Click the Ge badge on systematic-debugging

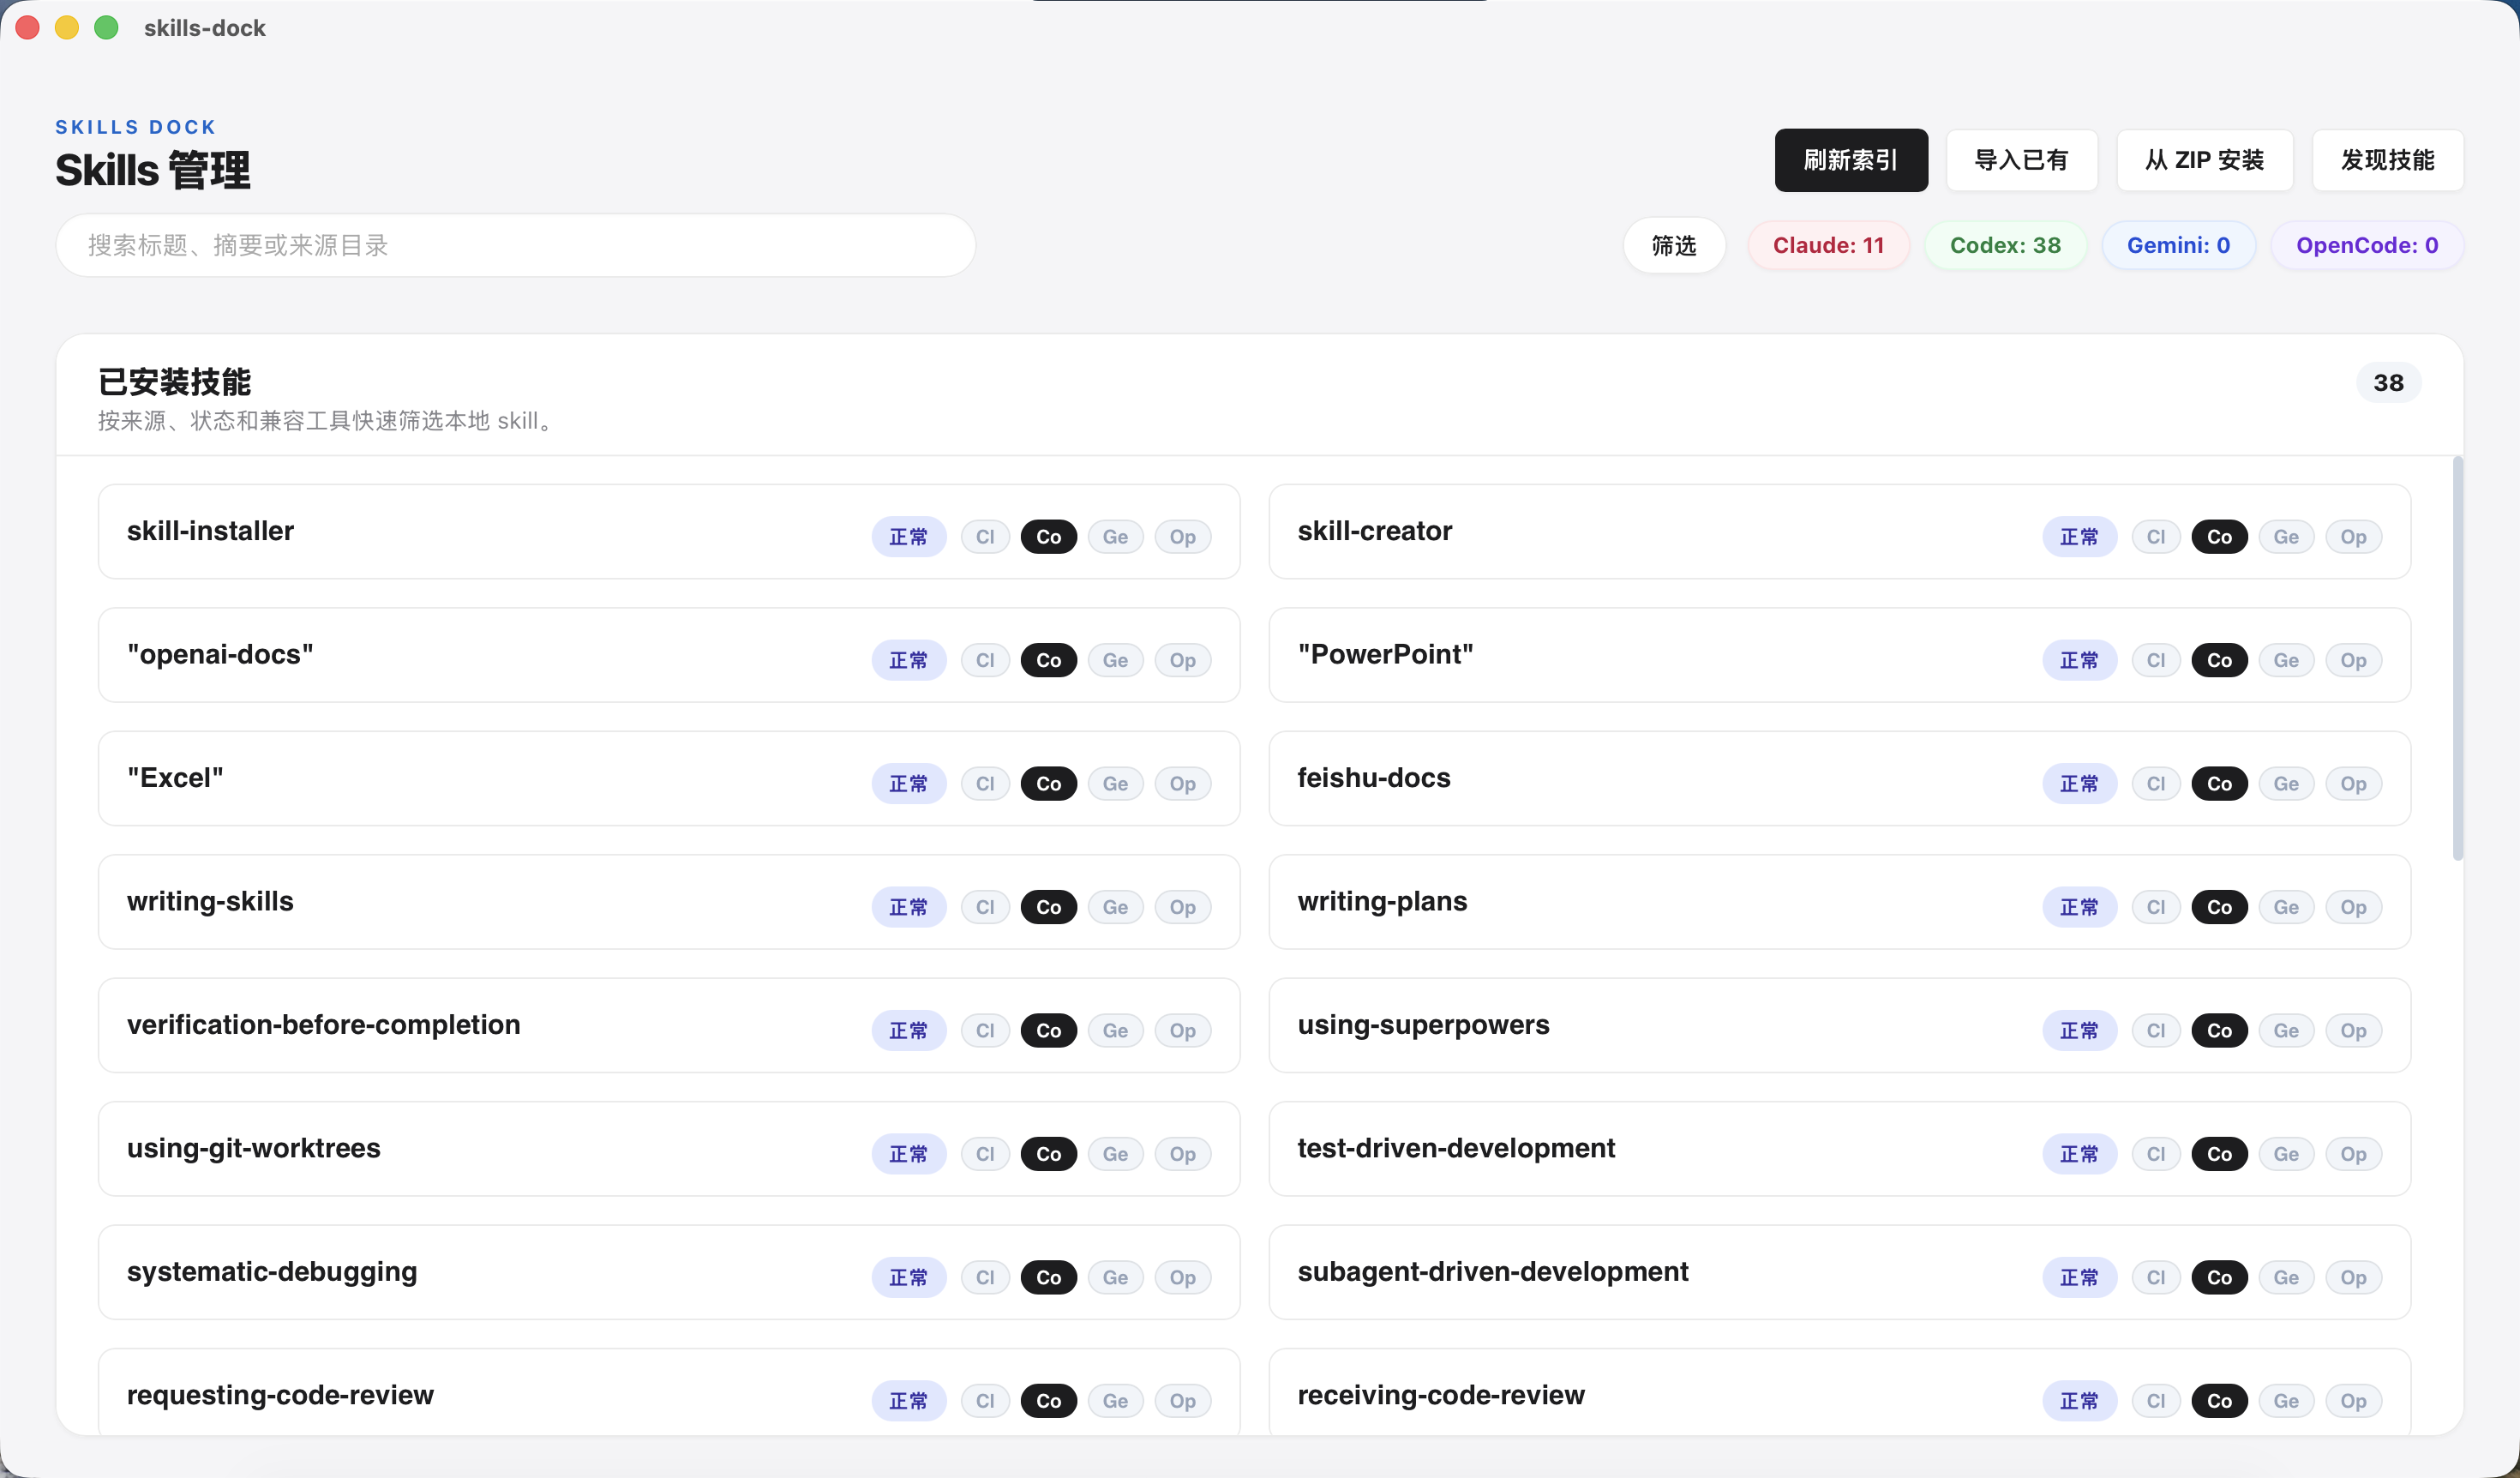(1115, 1277)
